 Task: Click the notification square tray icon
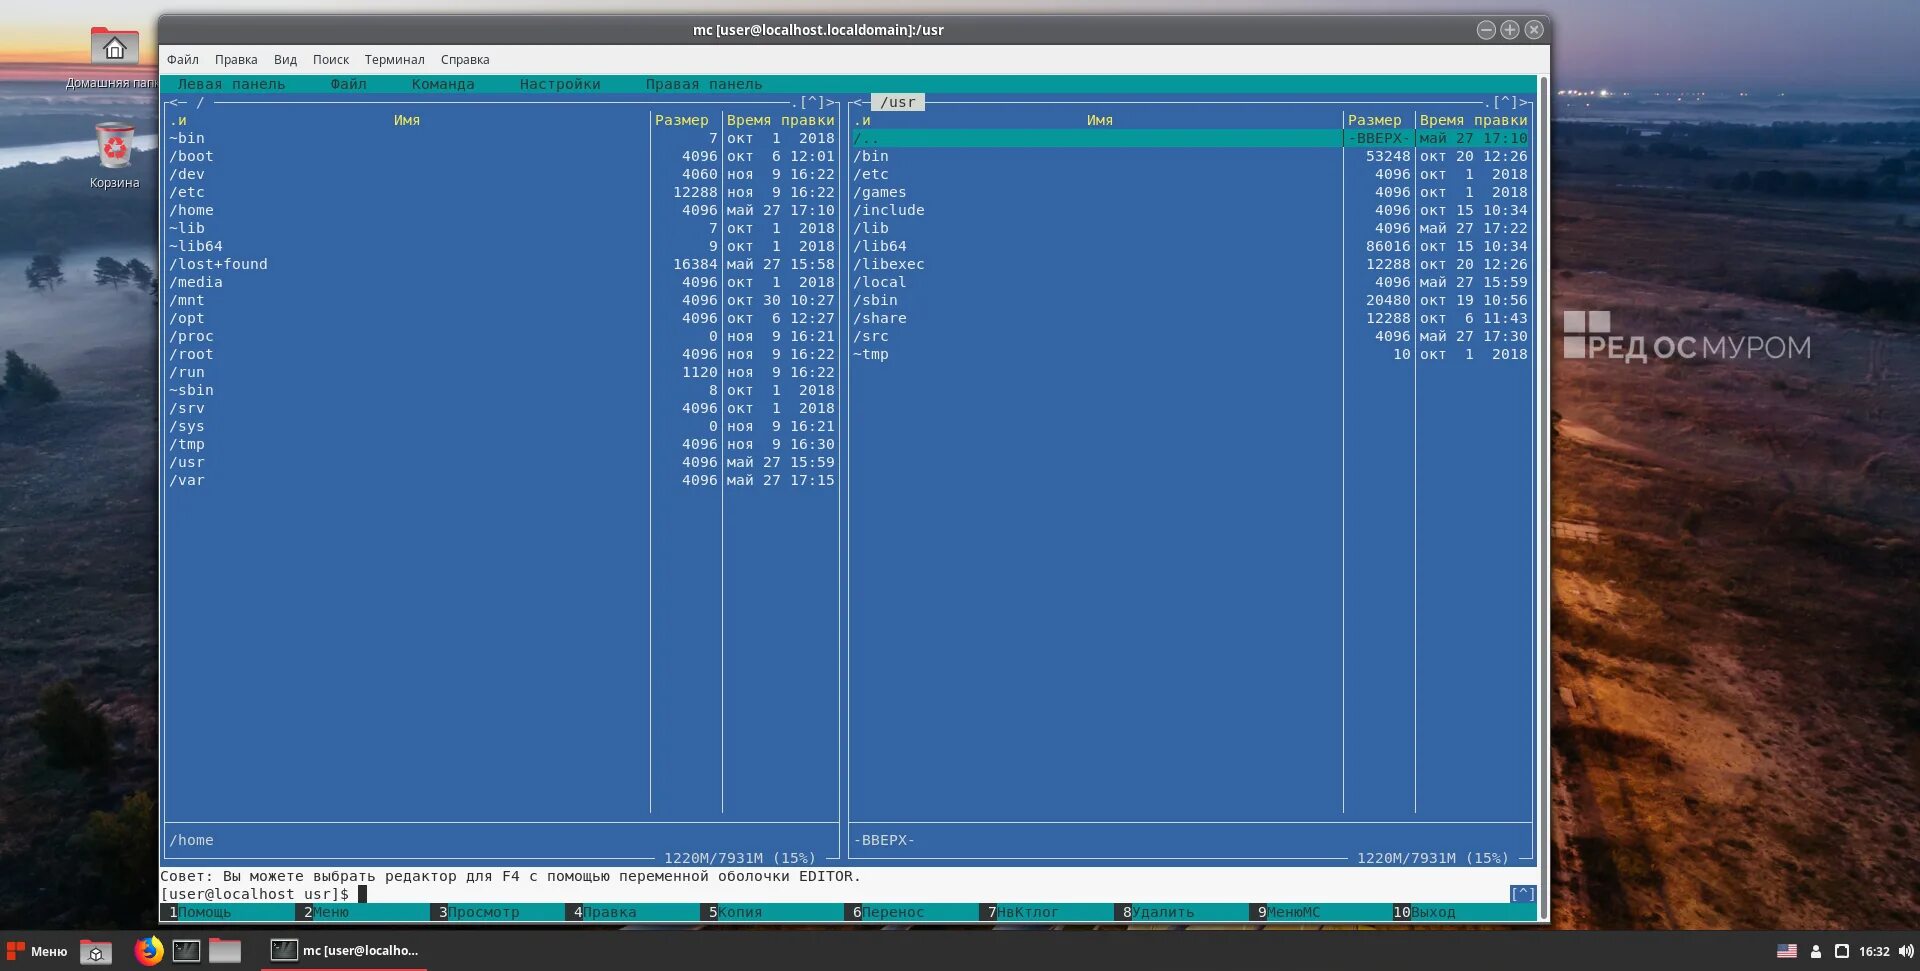click(x=1842, y=951)
